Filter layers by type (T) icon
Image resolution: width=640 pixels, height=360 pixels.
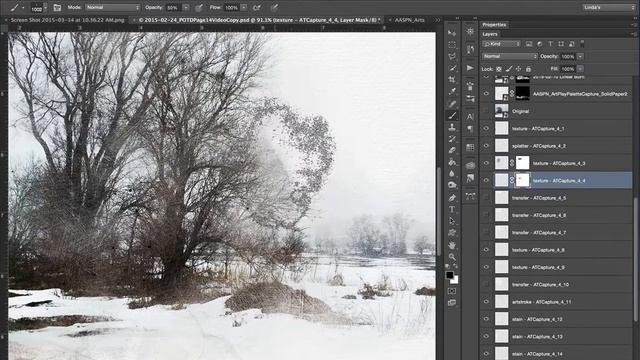(550, 44)
